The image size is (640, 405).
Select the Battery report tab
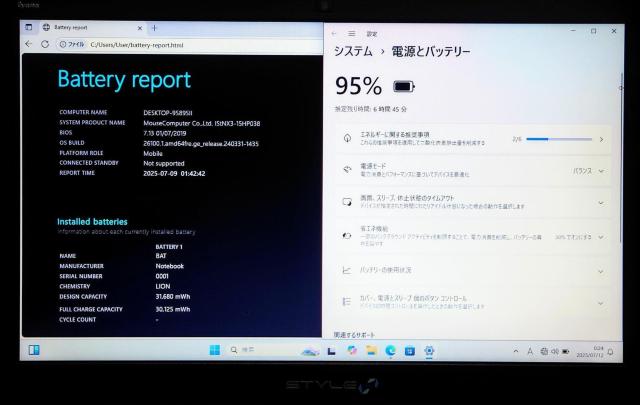click(93, 28)
